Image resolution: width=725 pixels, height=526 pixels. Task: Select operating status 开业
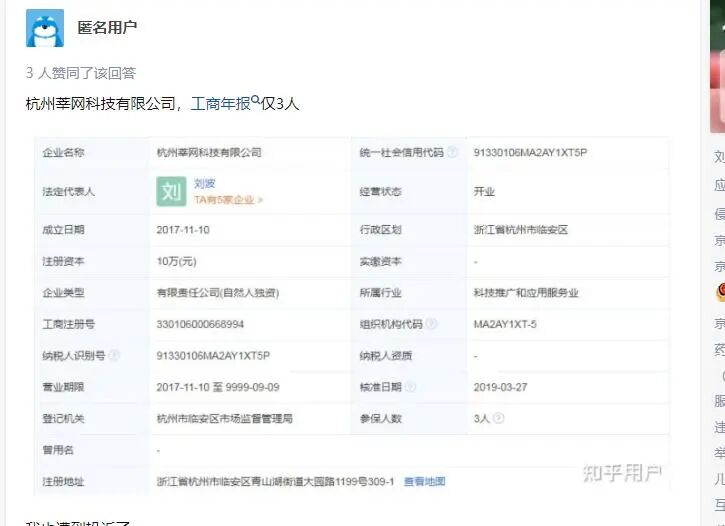click(x=484, y=191)
